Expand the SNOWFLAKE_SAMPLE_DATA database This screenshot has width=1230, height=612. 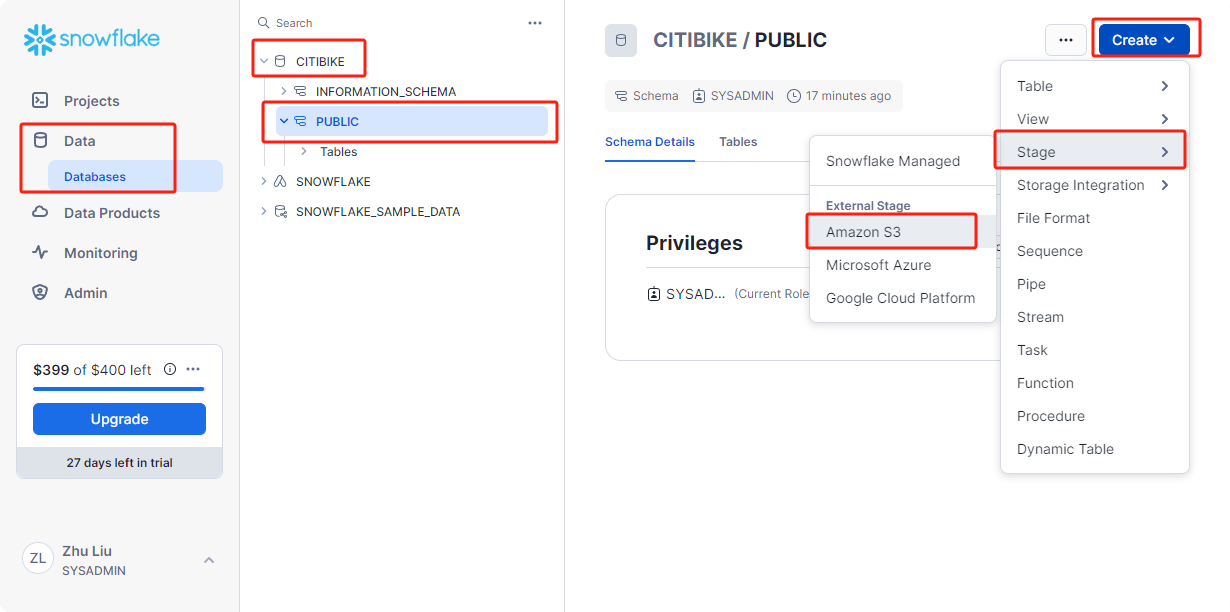(264, 212)
